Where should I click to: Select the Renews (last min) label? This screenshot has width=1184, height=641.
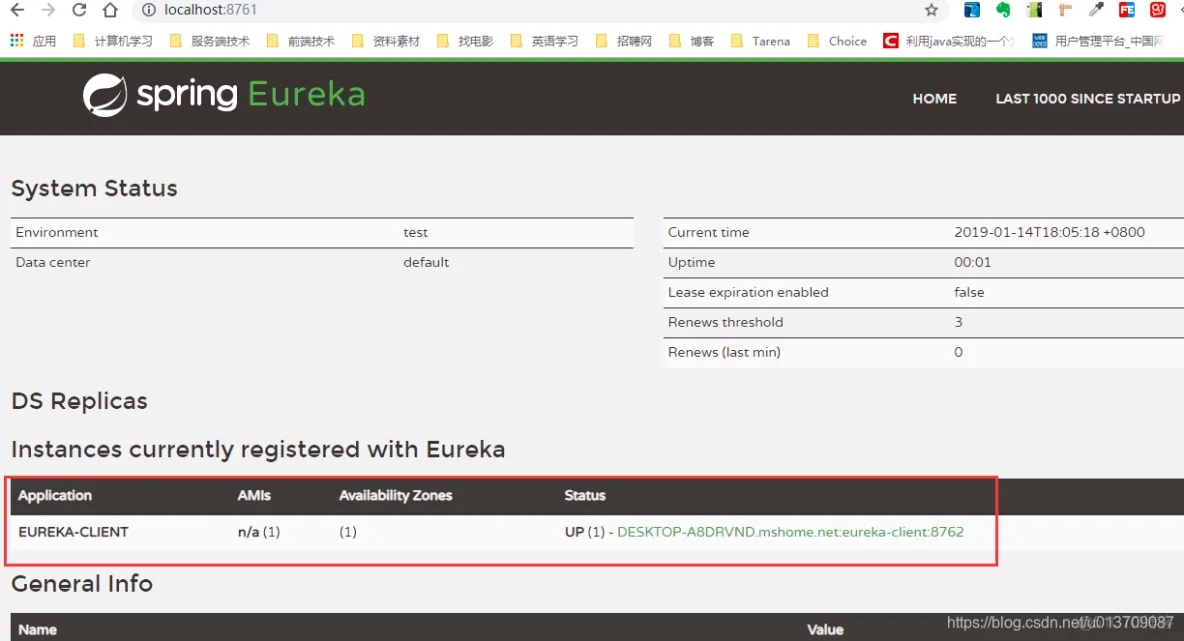[724, 352]
